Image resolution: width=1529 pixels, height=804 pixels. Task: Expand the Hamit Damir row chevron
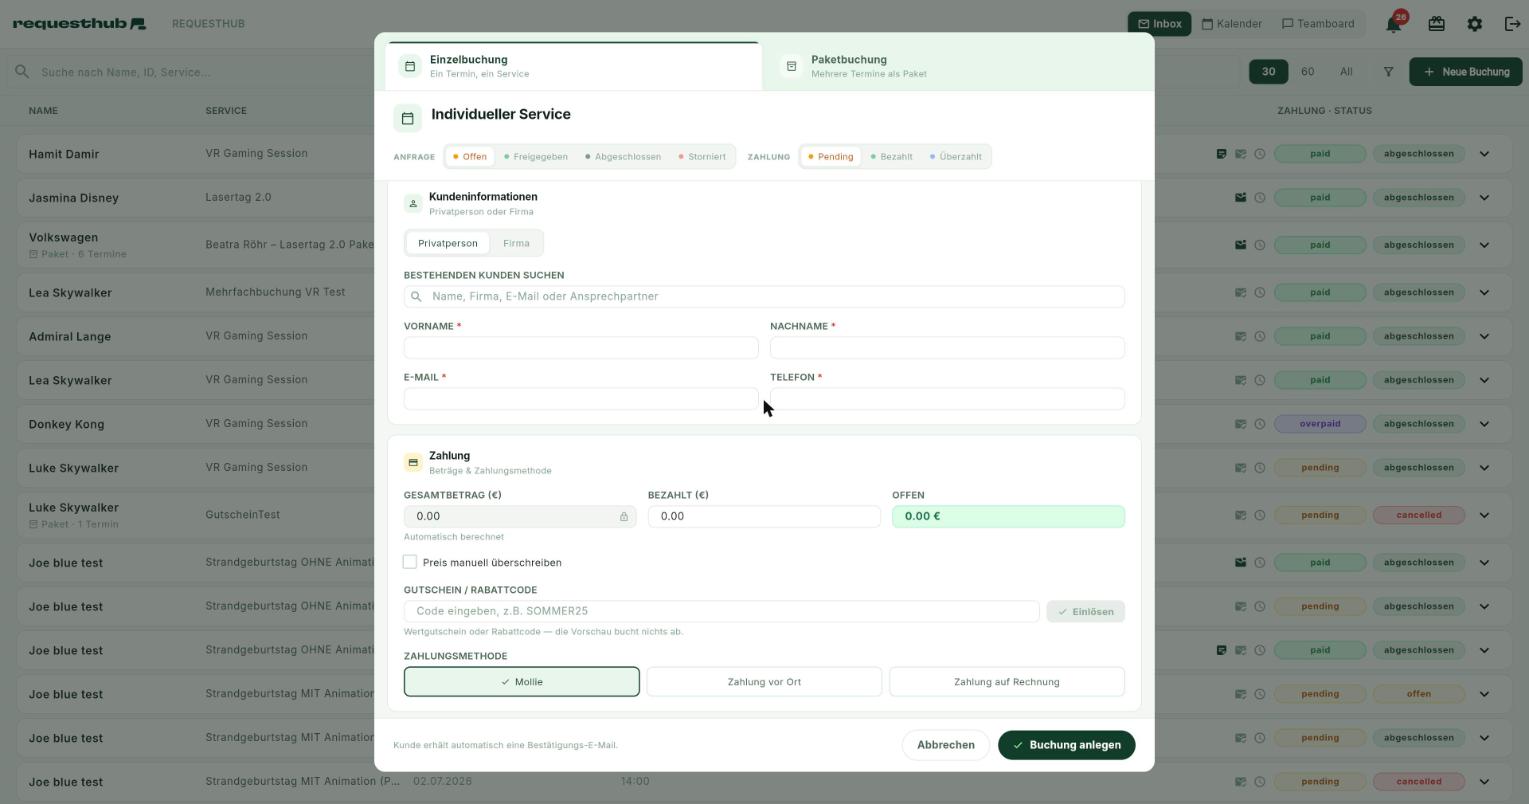click(1484, 154)
